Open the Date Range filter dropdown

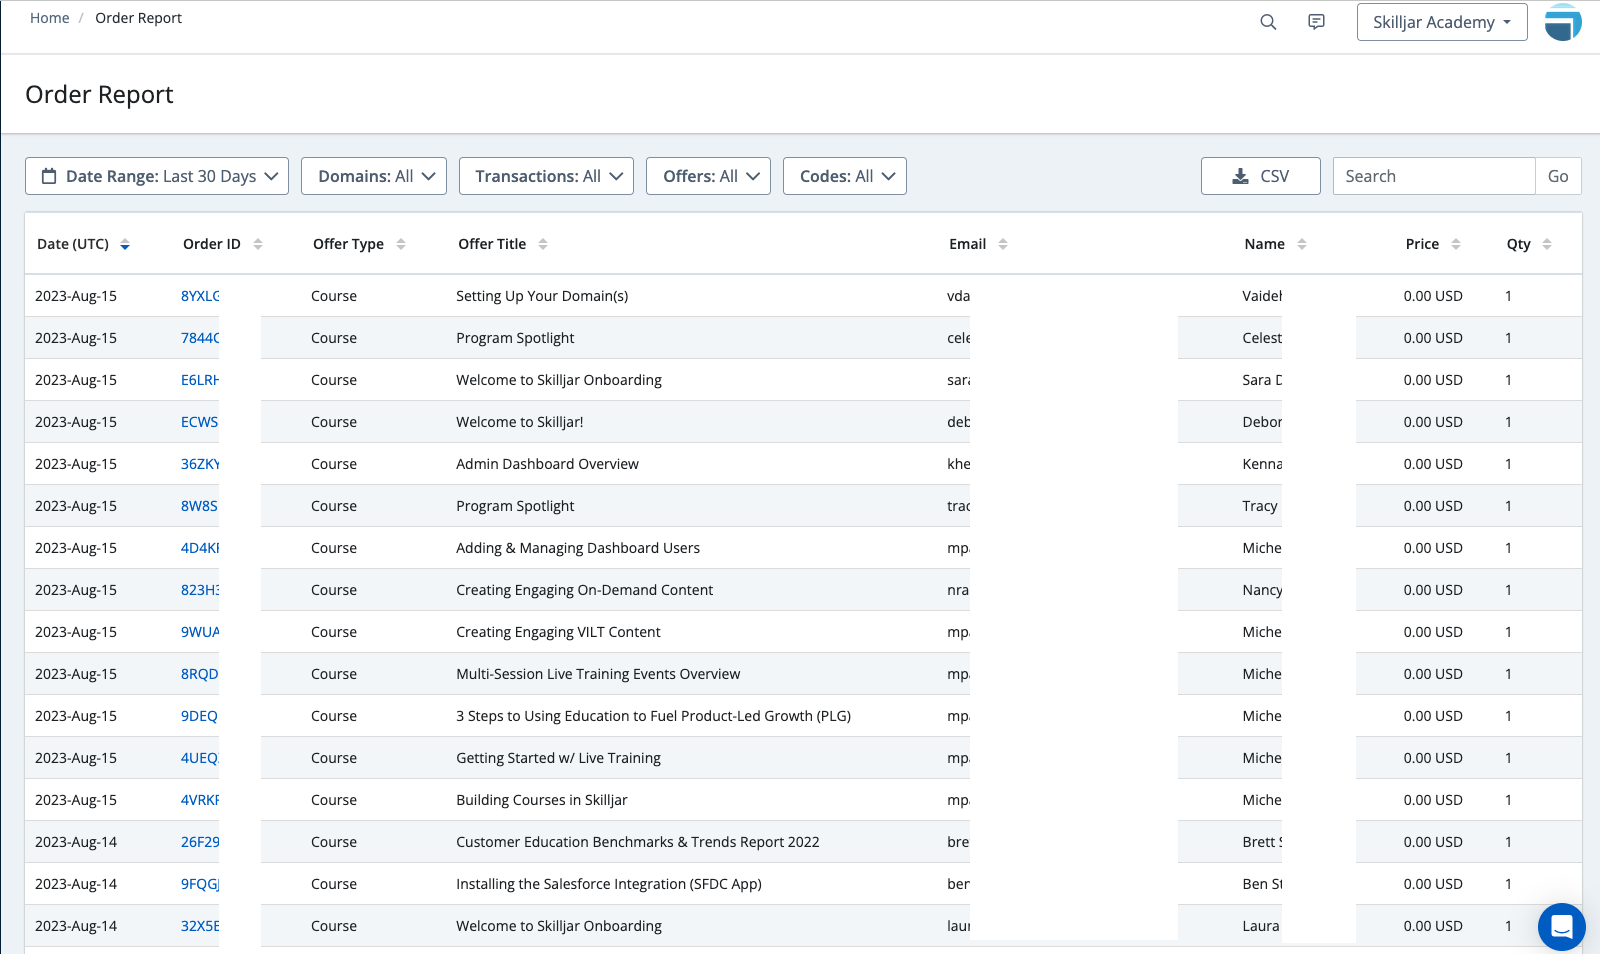tap(157, 176)
